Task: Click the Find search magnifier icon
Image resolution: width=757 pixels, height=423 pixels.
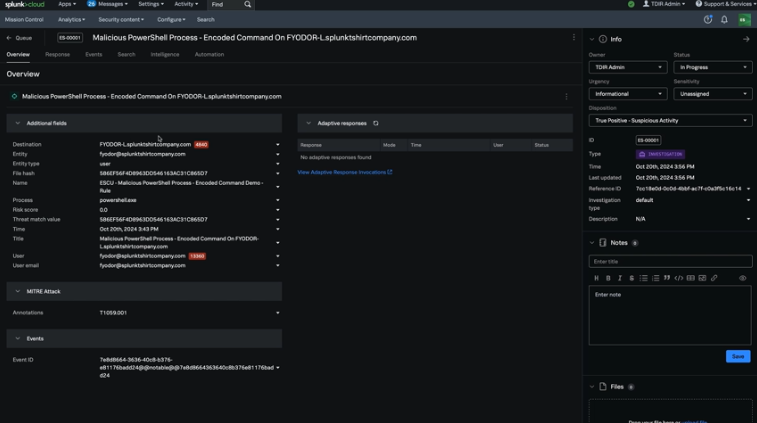Action: point(248,4)
